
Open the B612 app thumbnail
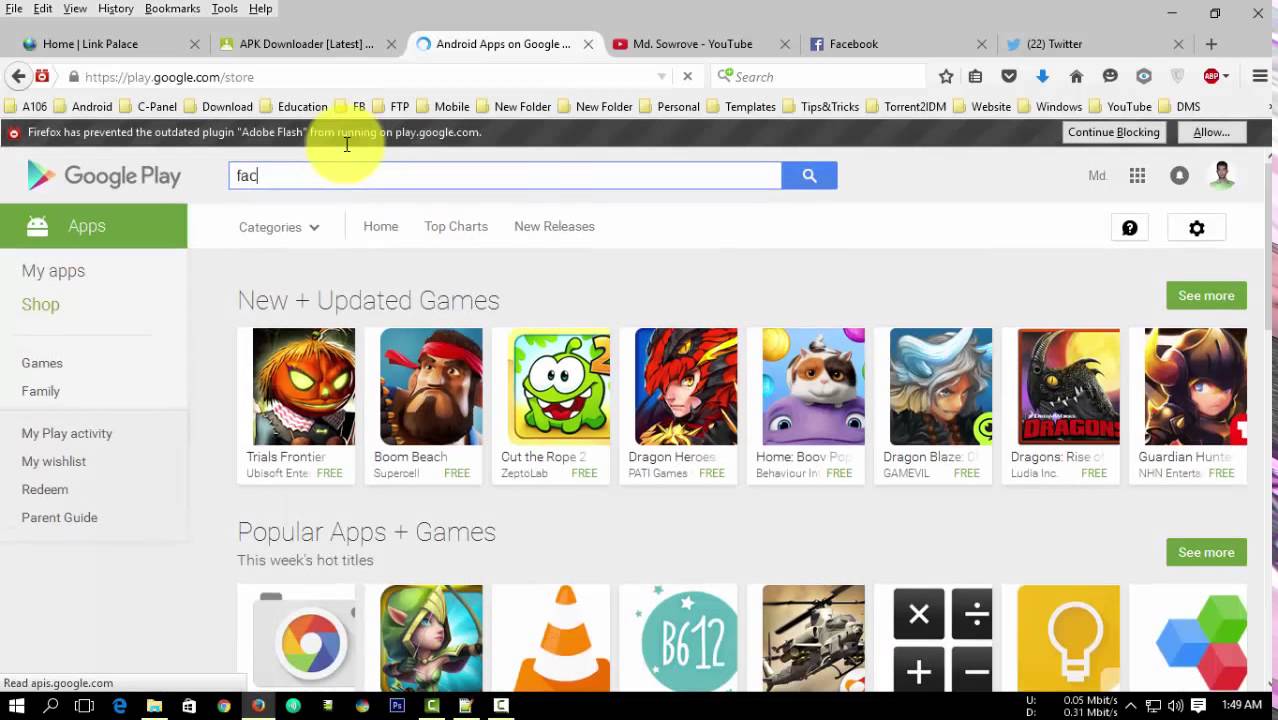686,637
